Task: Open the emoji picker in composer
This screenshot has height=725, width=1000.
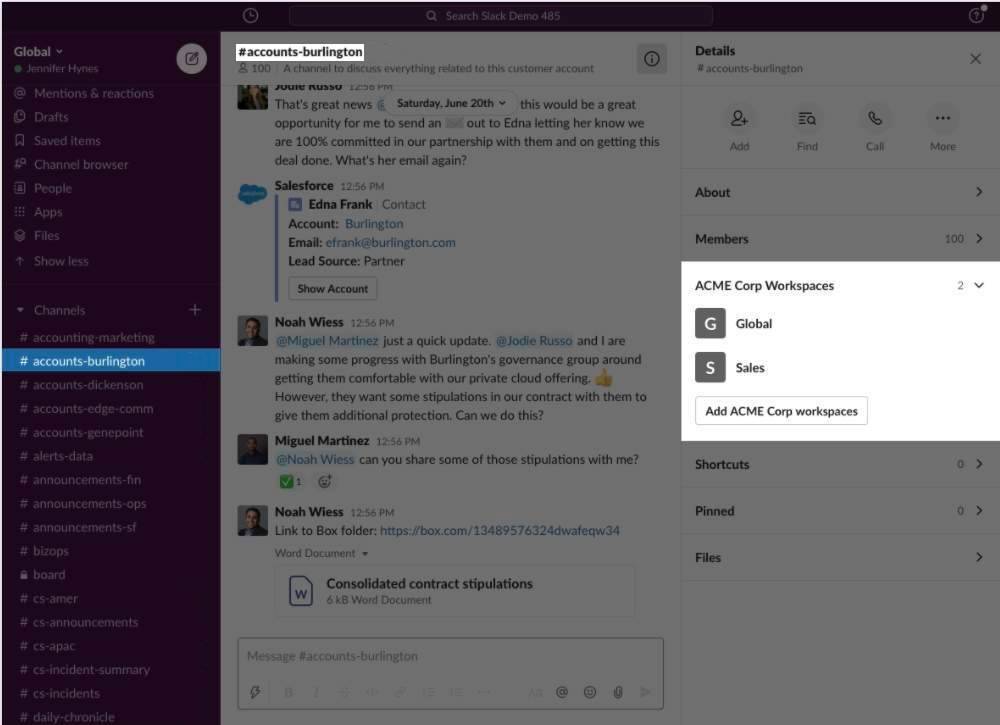Action: (x=590, y=692)
